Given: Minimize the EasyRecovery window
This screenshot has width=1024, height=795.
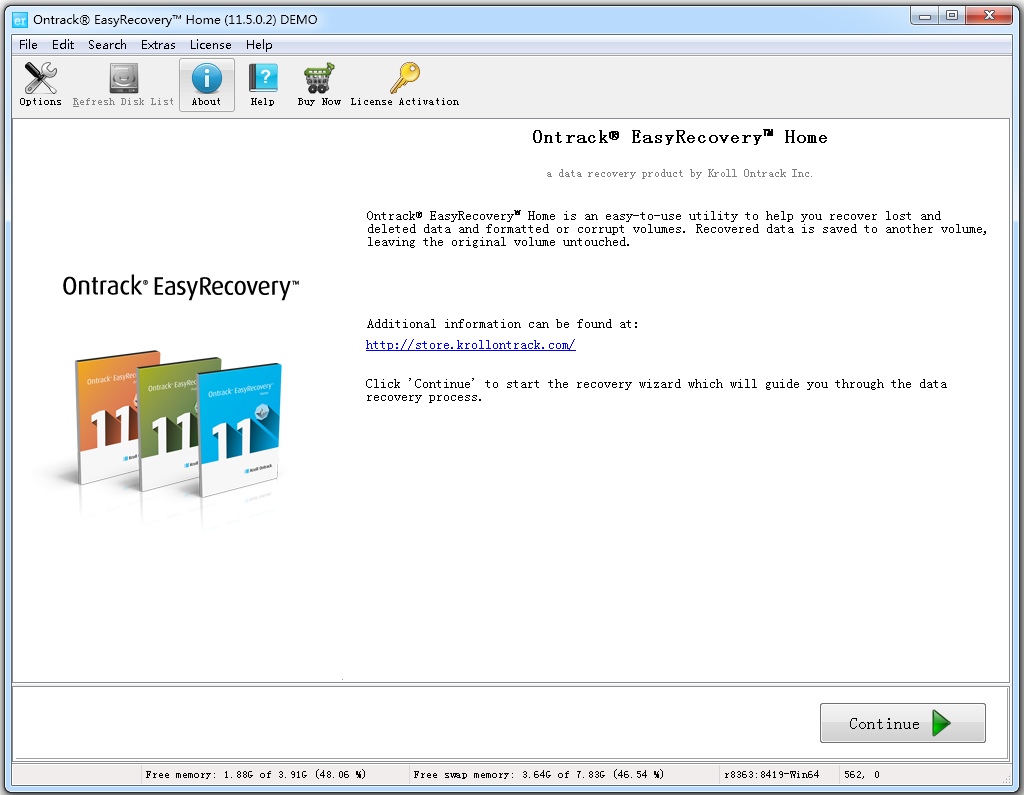Looking at the screenshot, I should click(925, 16).
